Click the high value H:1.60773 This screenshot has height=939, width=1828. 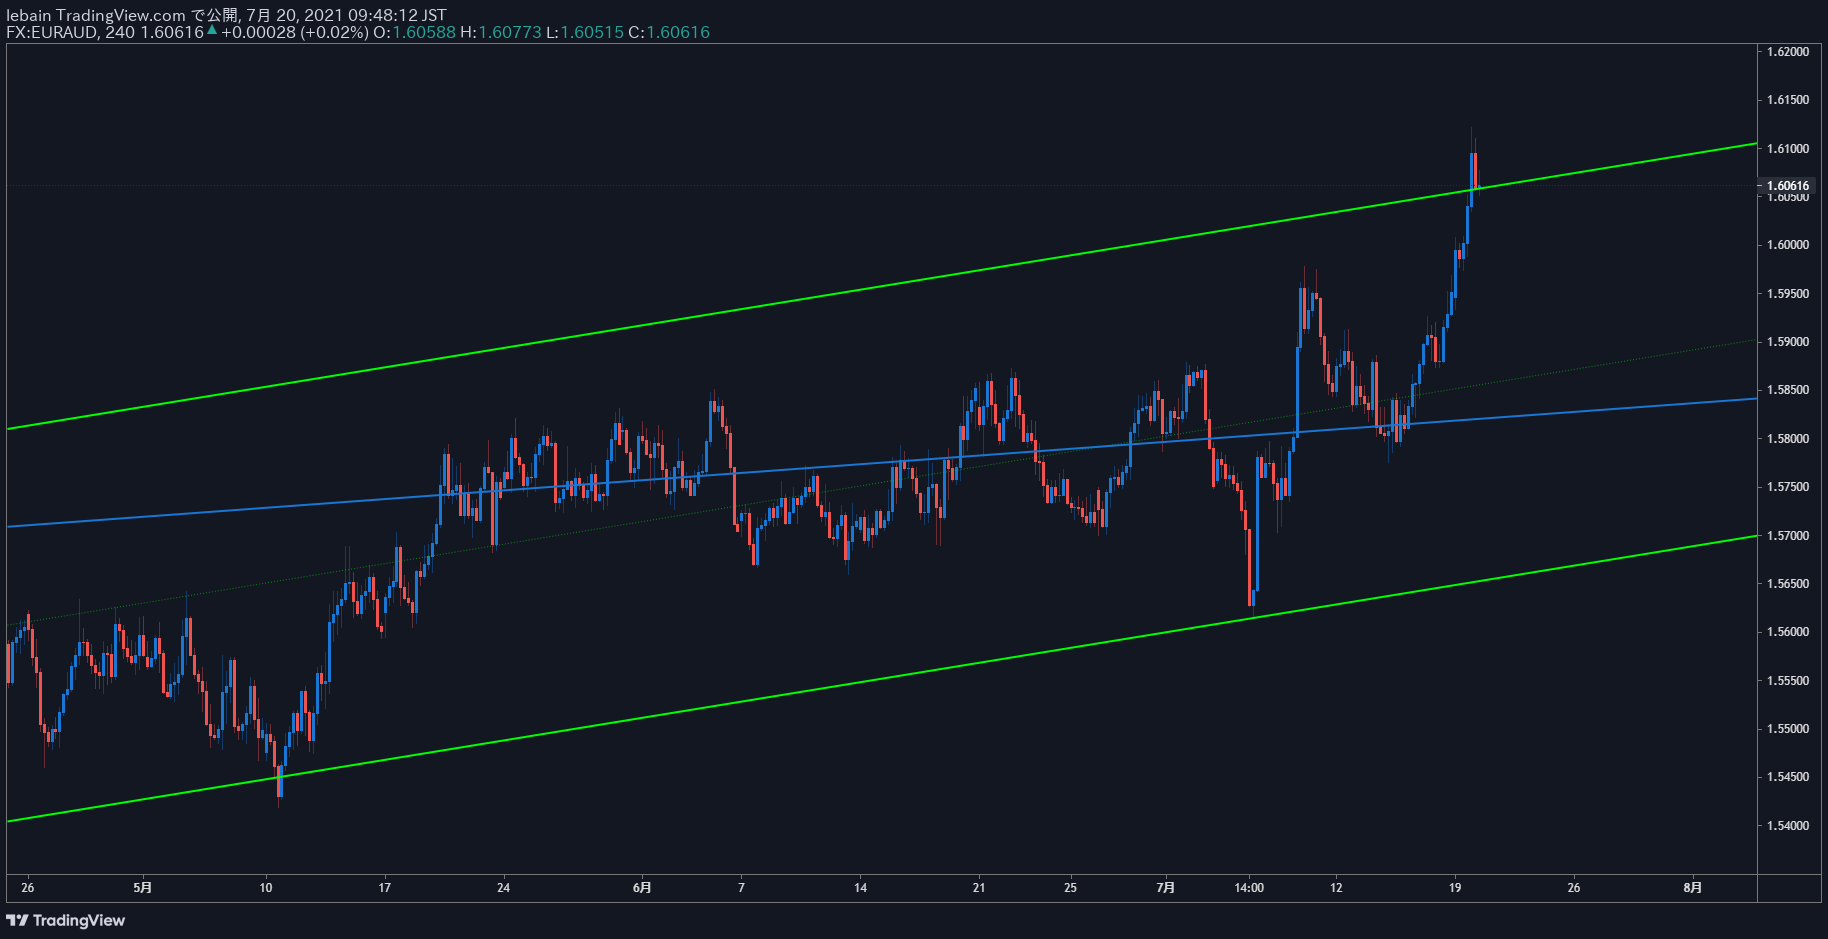tap(500, 32)
